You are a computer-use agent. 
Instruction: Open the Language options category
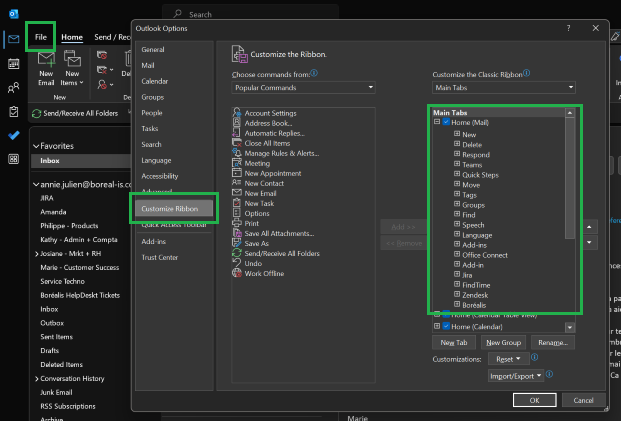[x=156, y=160]
